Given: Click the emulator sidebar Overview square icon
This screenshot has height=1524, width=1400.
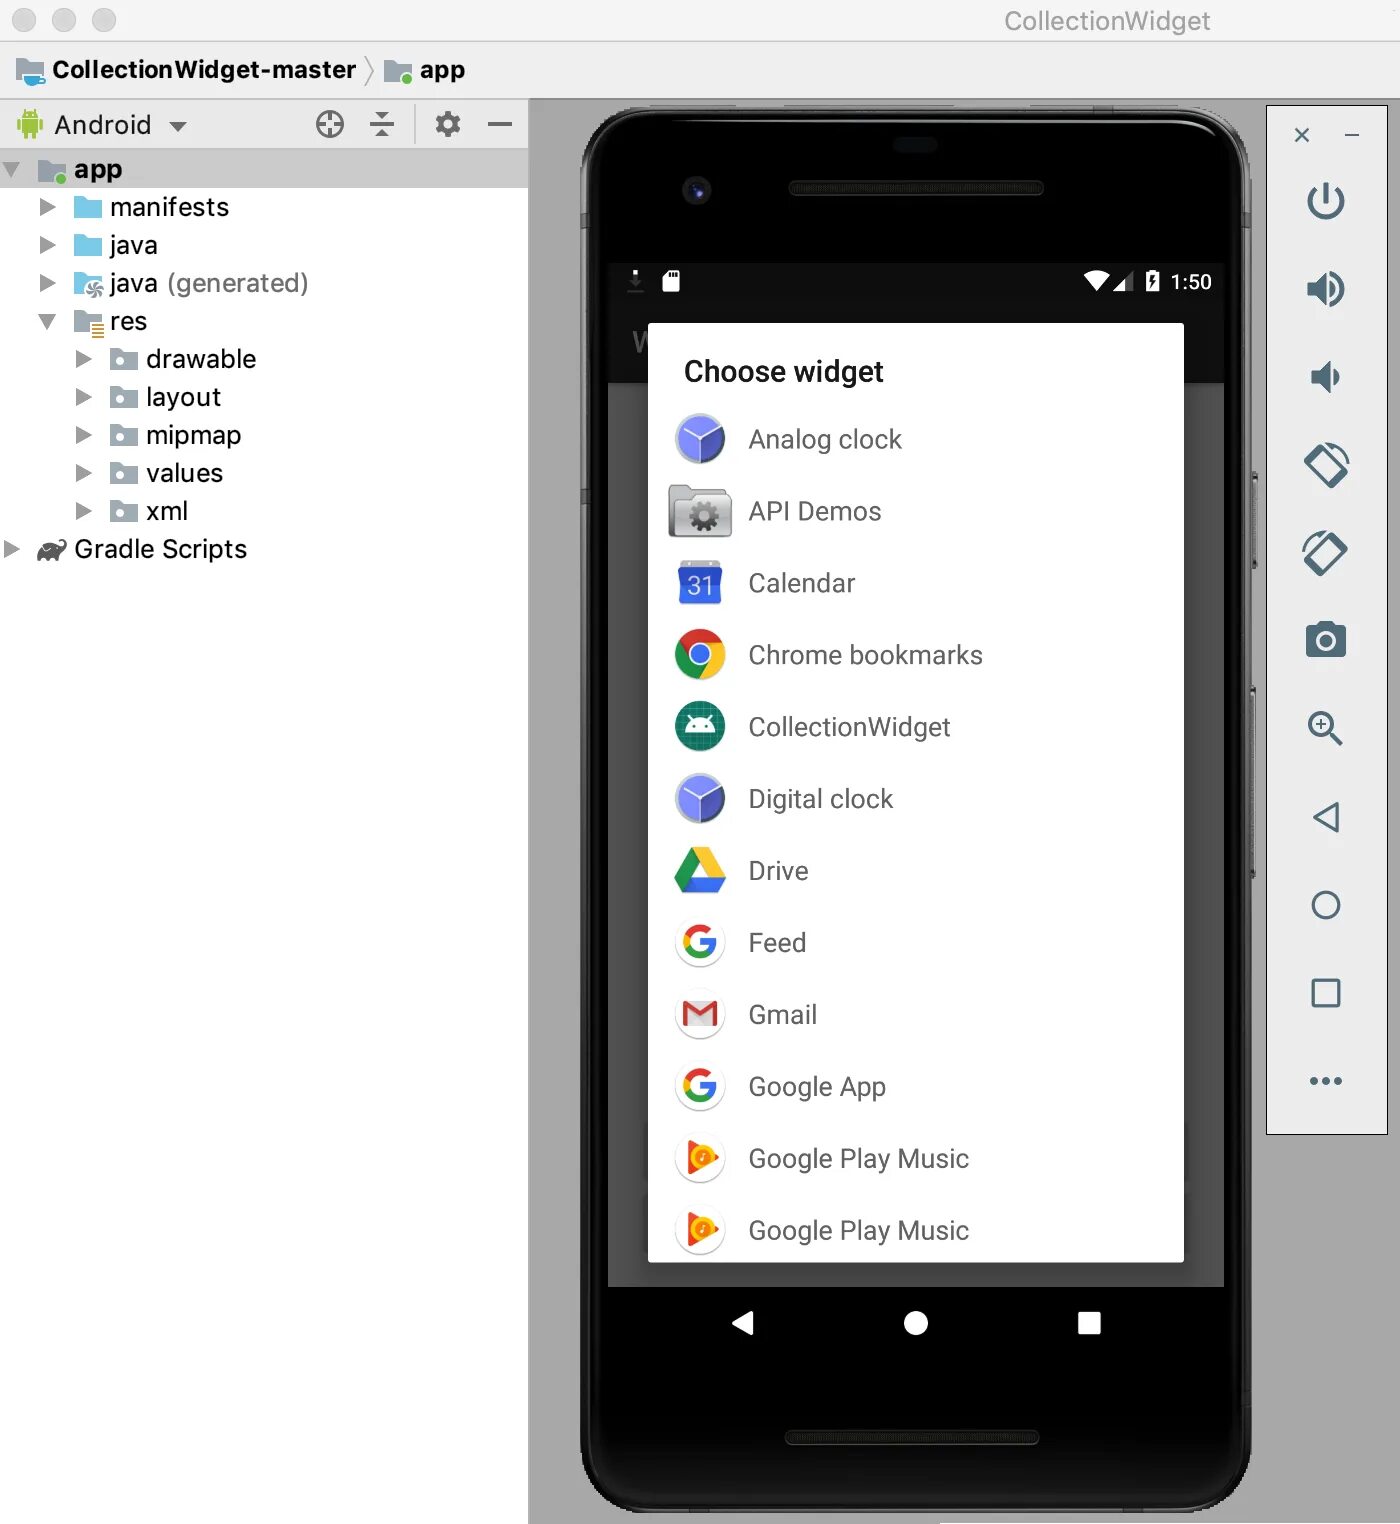Looking at the screenshot, I should click(x=1326, y=993).
